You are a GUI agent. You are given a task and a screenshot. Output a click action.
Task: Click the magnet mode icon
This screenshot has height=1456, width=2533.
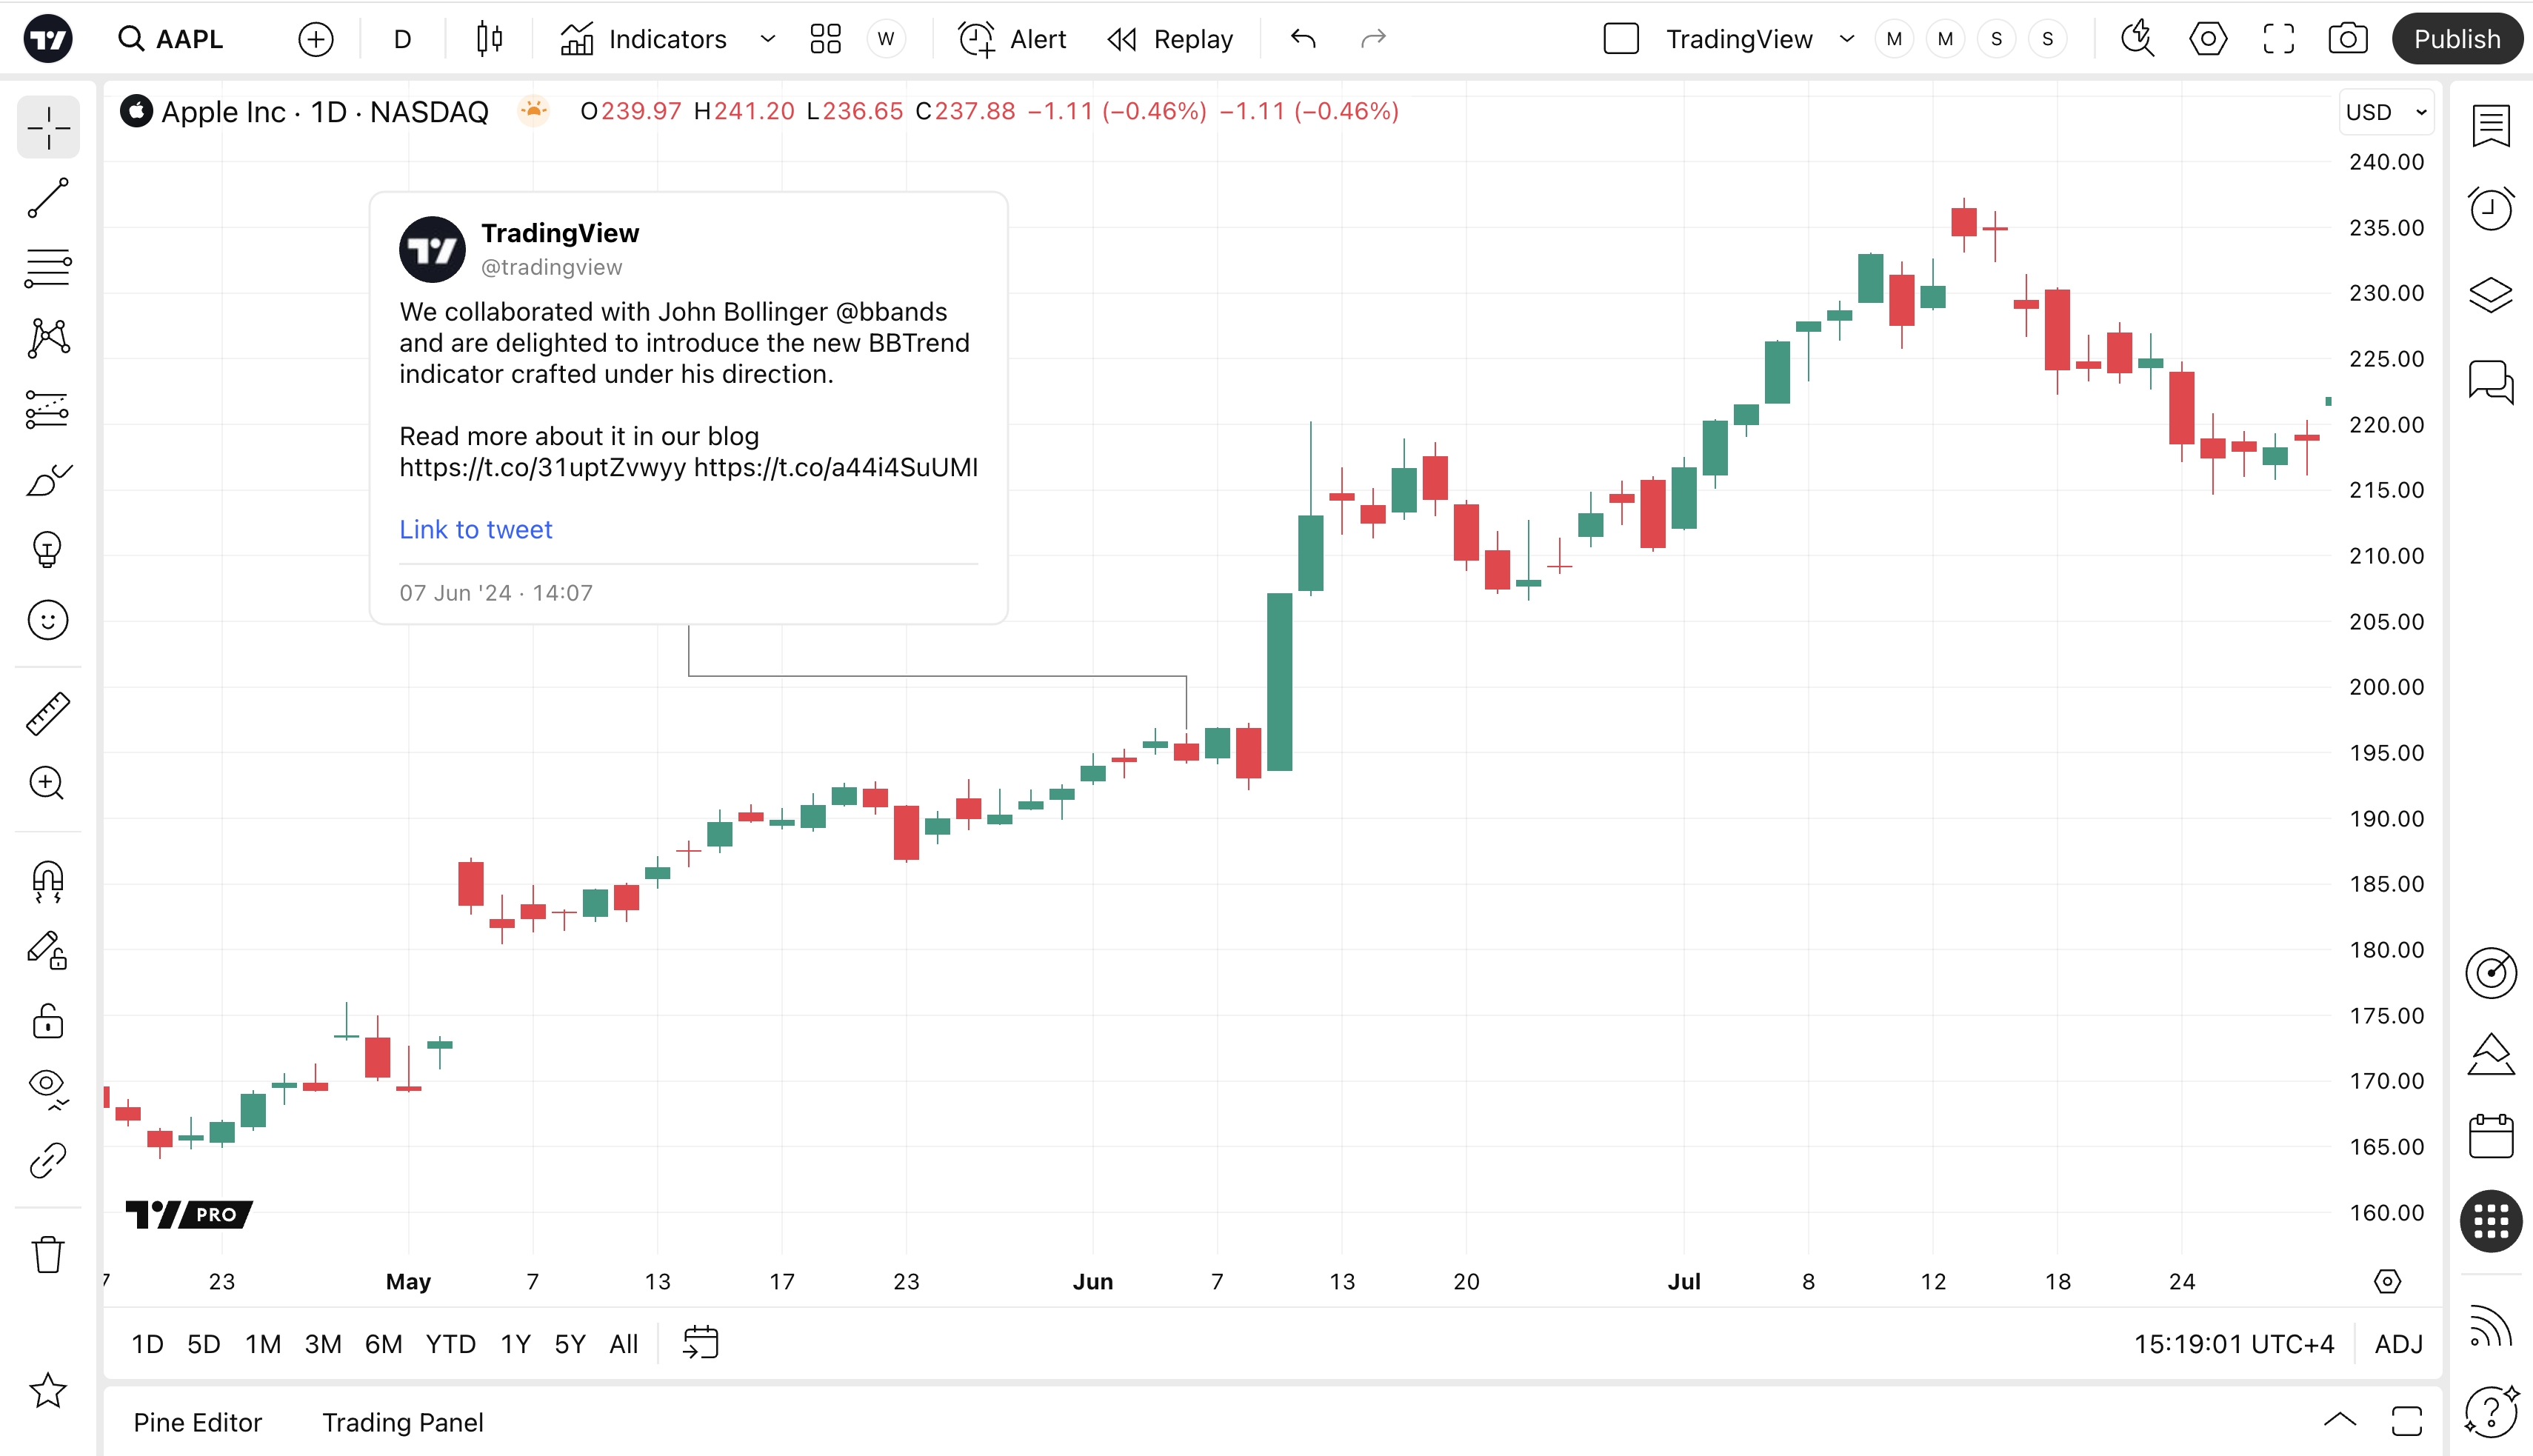[48, 881]
